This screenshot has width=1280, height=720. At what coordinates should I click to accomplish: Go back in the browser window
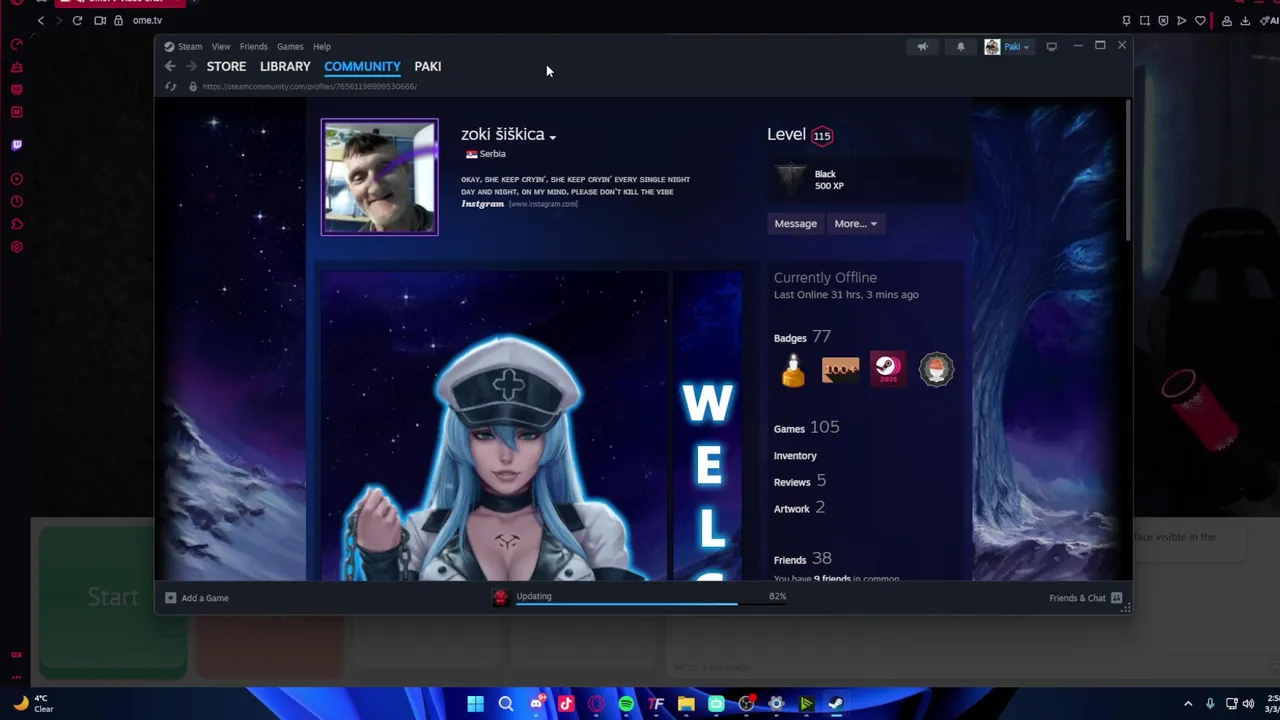tap(40, 20)
